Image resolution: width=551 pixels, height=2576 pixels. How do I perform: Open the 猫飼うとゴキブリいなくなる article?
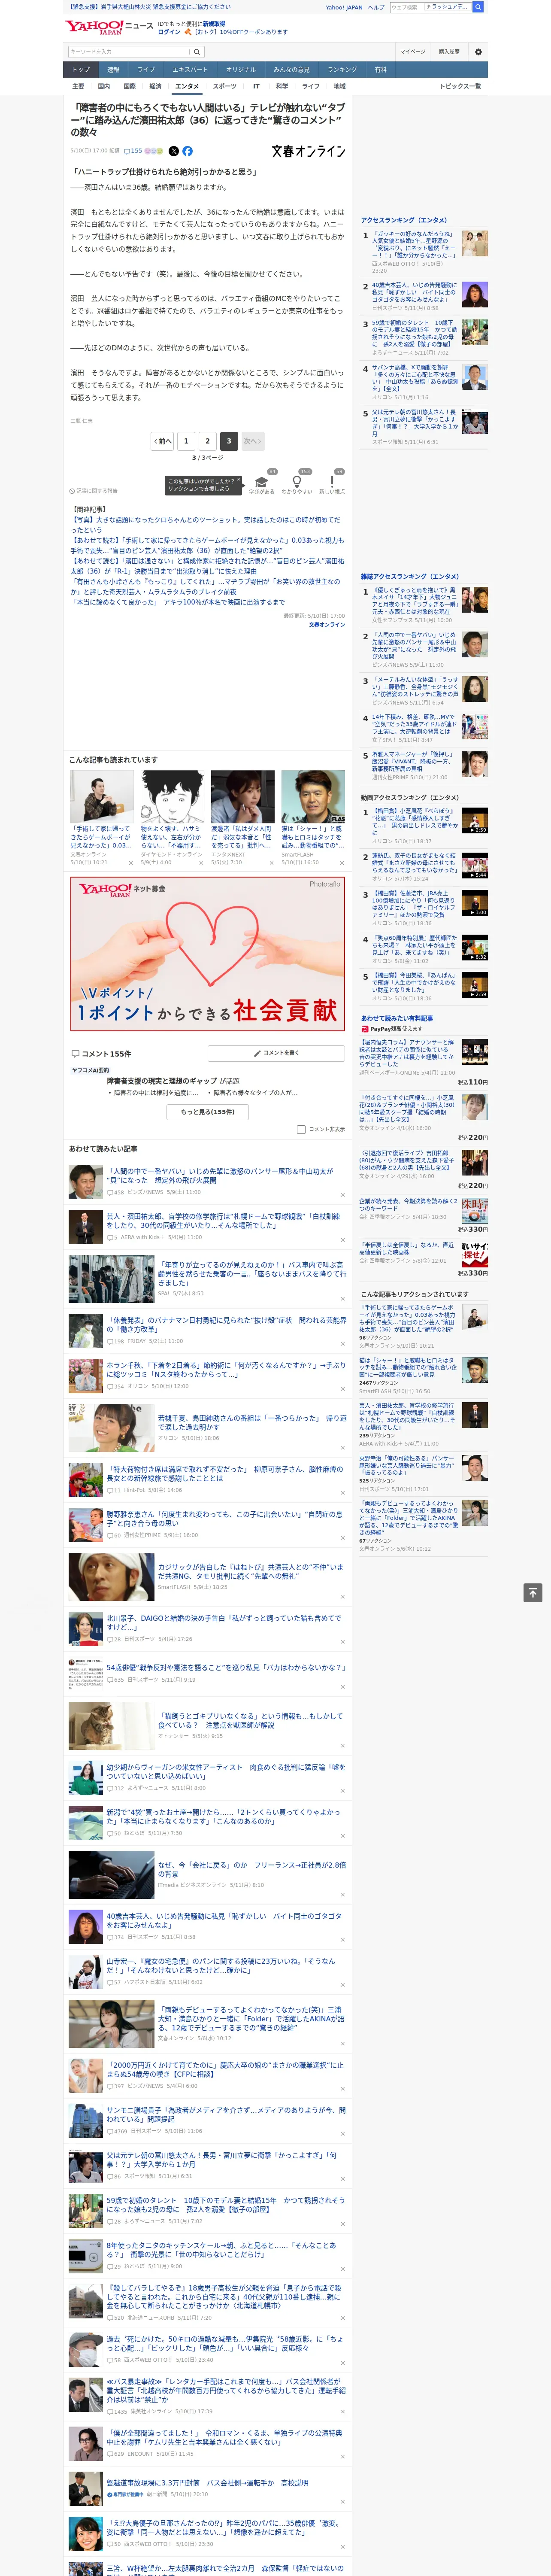pyautogui.click(x=252, y=1720)
